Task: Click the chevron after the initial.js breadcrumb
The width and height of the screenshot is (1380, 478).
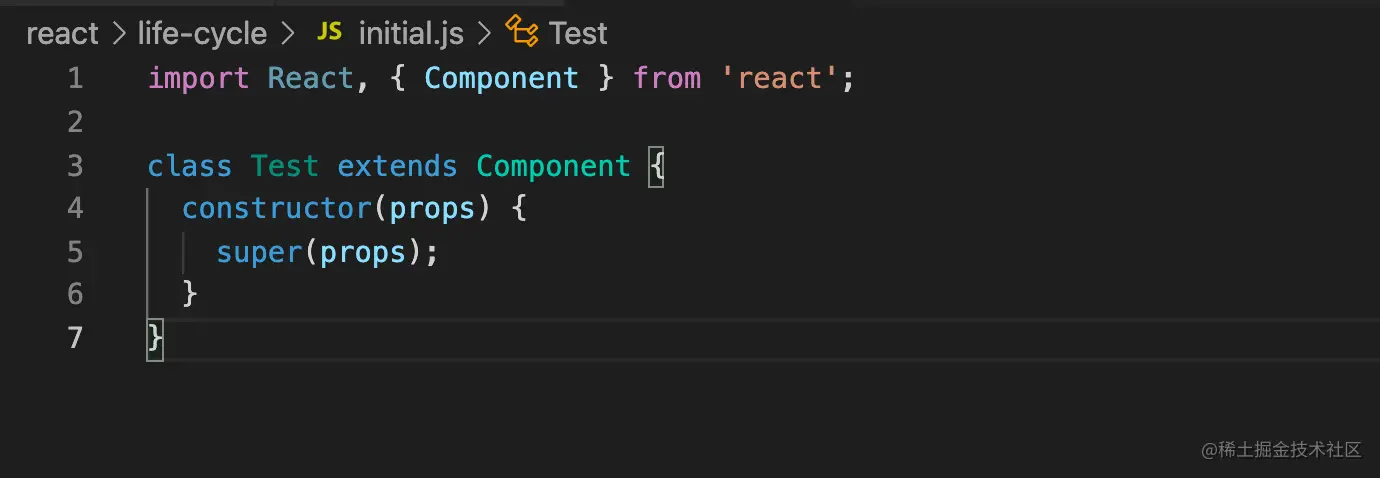Action: tap(485, 35)
